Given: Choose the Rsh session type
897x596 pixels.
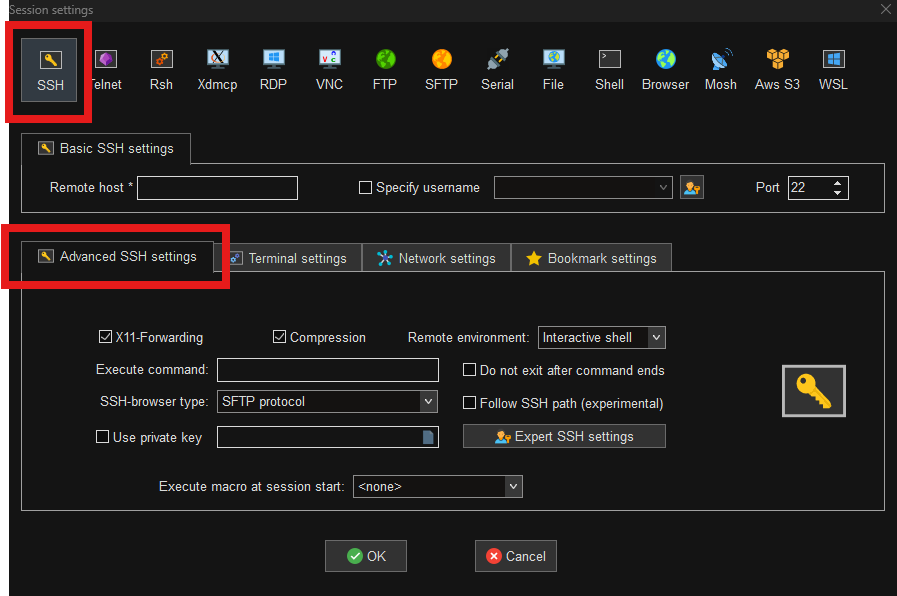Looking at the screenshot, I should click(161, 70).
